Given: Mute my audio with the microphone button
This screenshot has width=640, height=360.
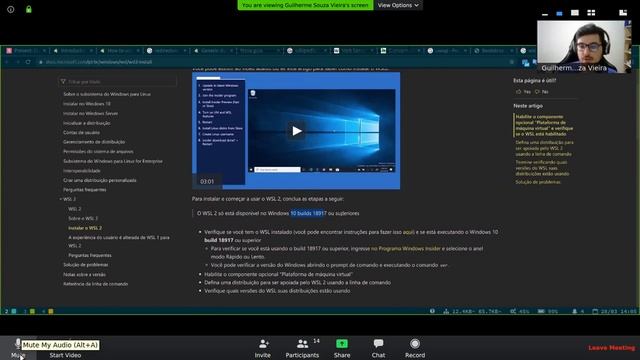Looking at the screenshot, I should pos(18,348).
